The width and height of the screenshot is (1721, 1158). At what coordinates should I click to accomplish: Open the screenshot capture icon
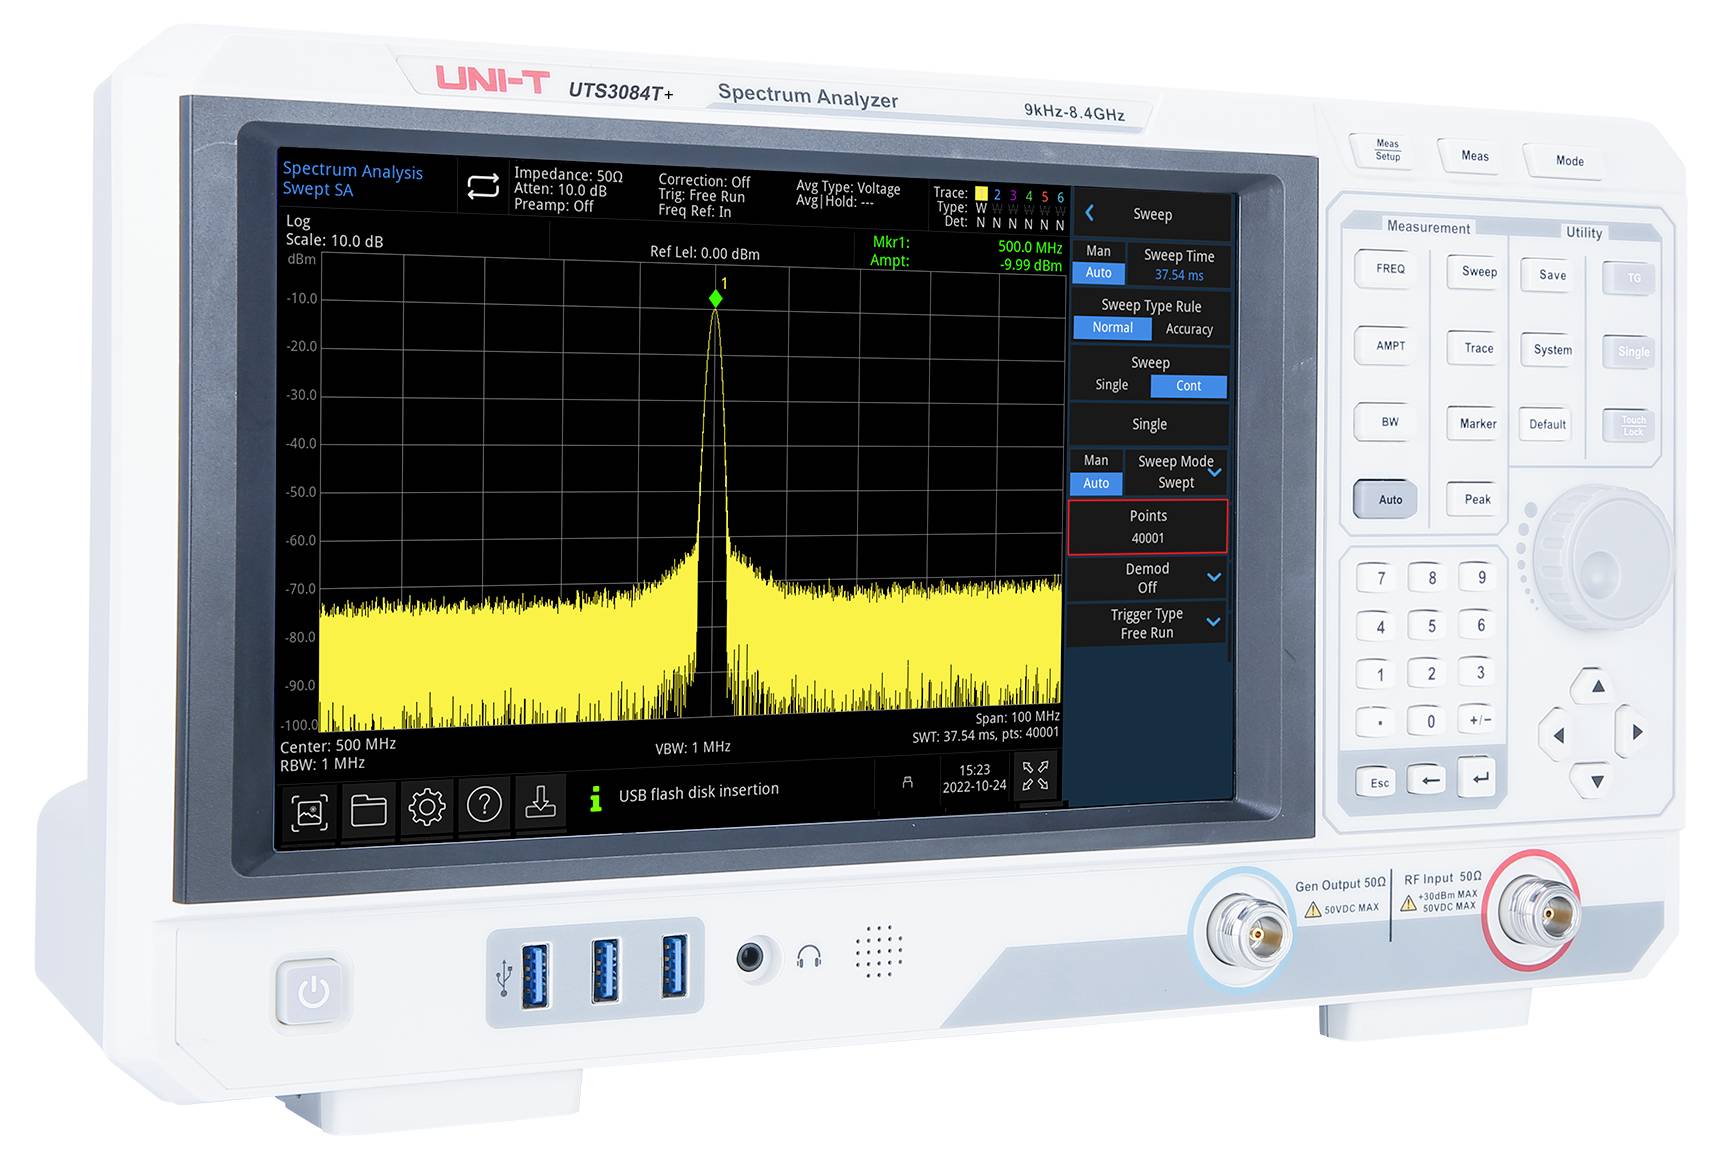310,811
